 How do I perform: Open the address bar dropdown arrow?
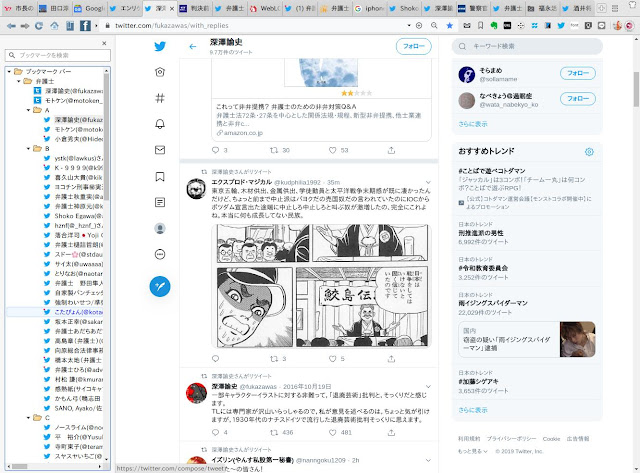(409, 25)
